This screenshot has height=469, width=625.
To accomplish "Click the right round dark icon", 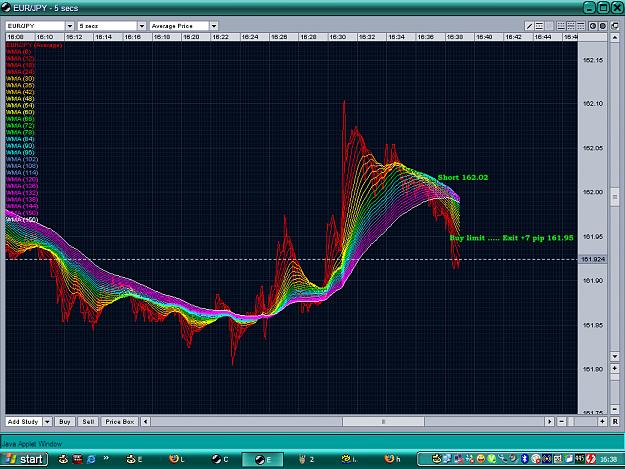I will 603,26.
